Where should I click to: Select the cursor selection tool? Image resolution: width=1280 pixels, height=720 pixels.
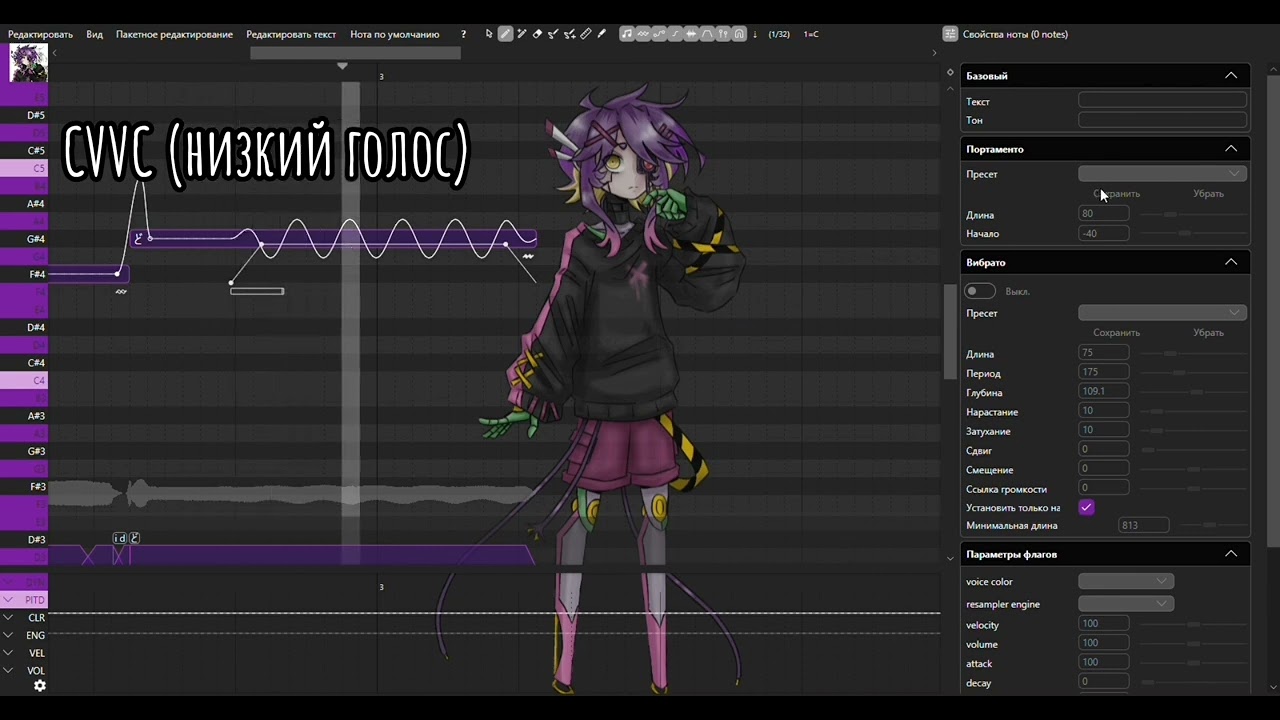(489, 34)
